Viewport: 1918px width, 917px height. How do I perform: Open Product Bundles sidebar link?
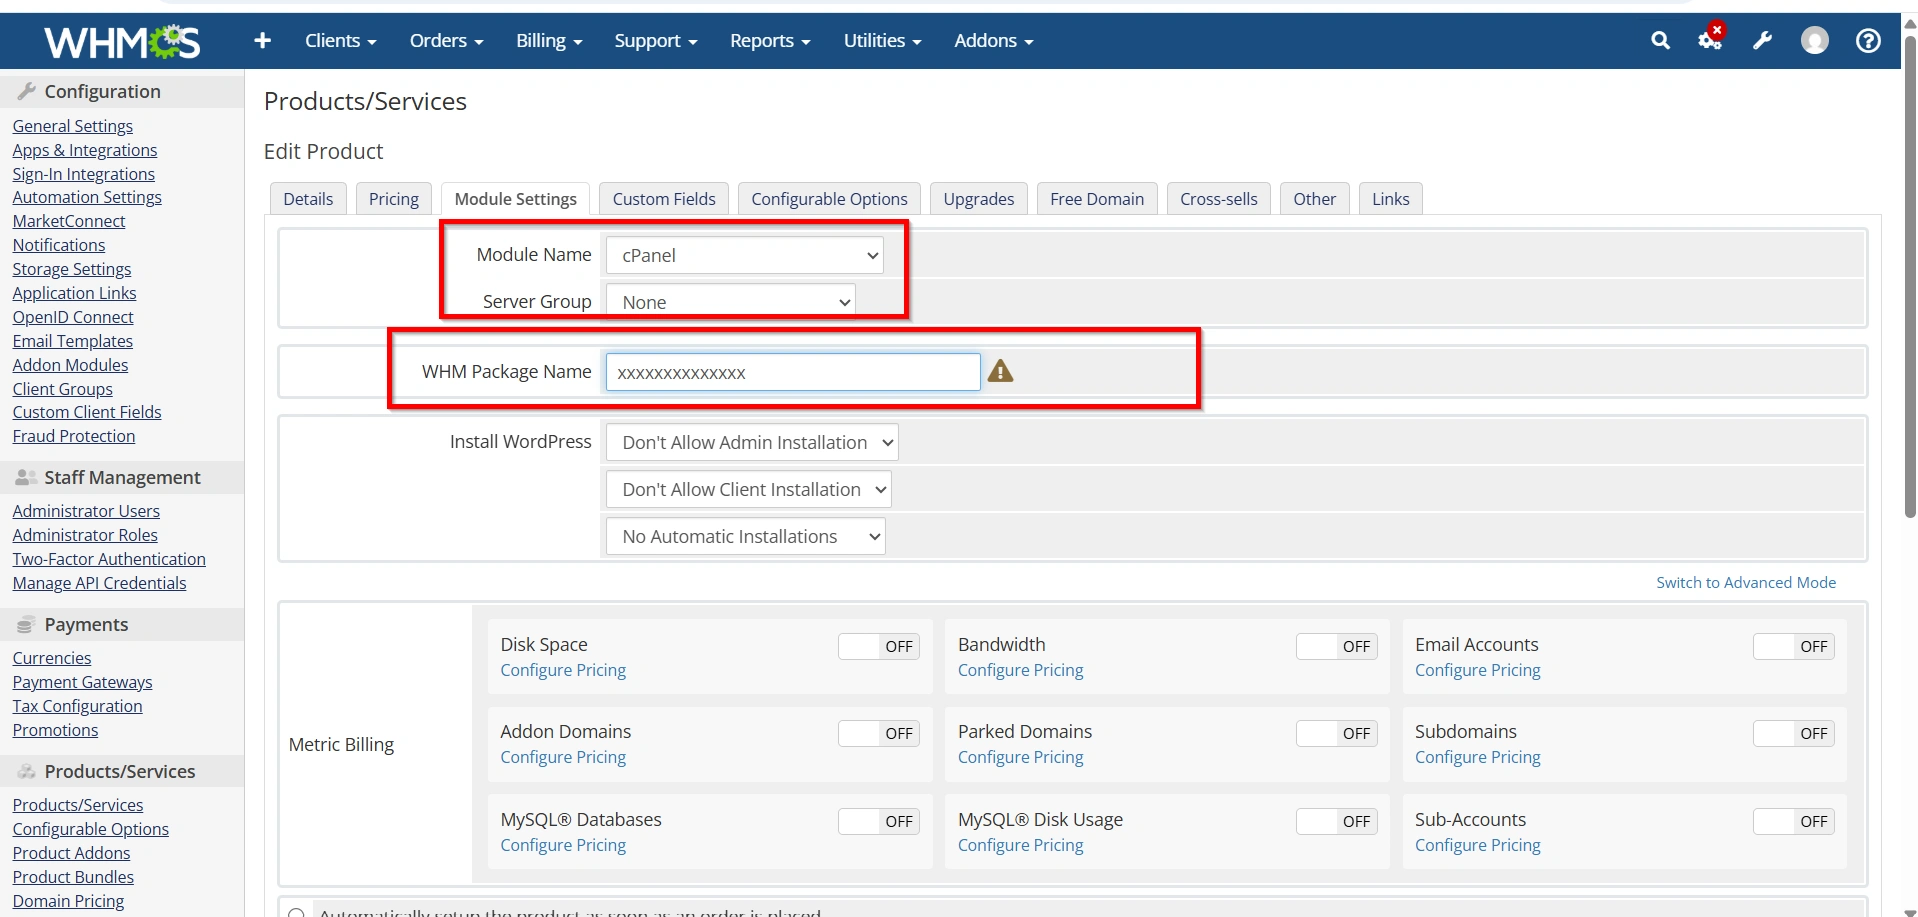pos(73,877)
